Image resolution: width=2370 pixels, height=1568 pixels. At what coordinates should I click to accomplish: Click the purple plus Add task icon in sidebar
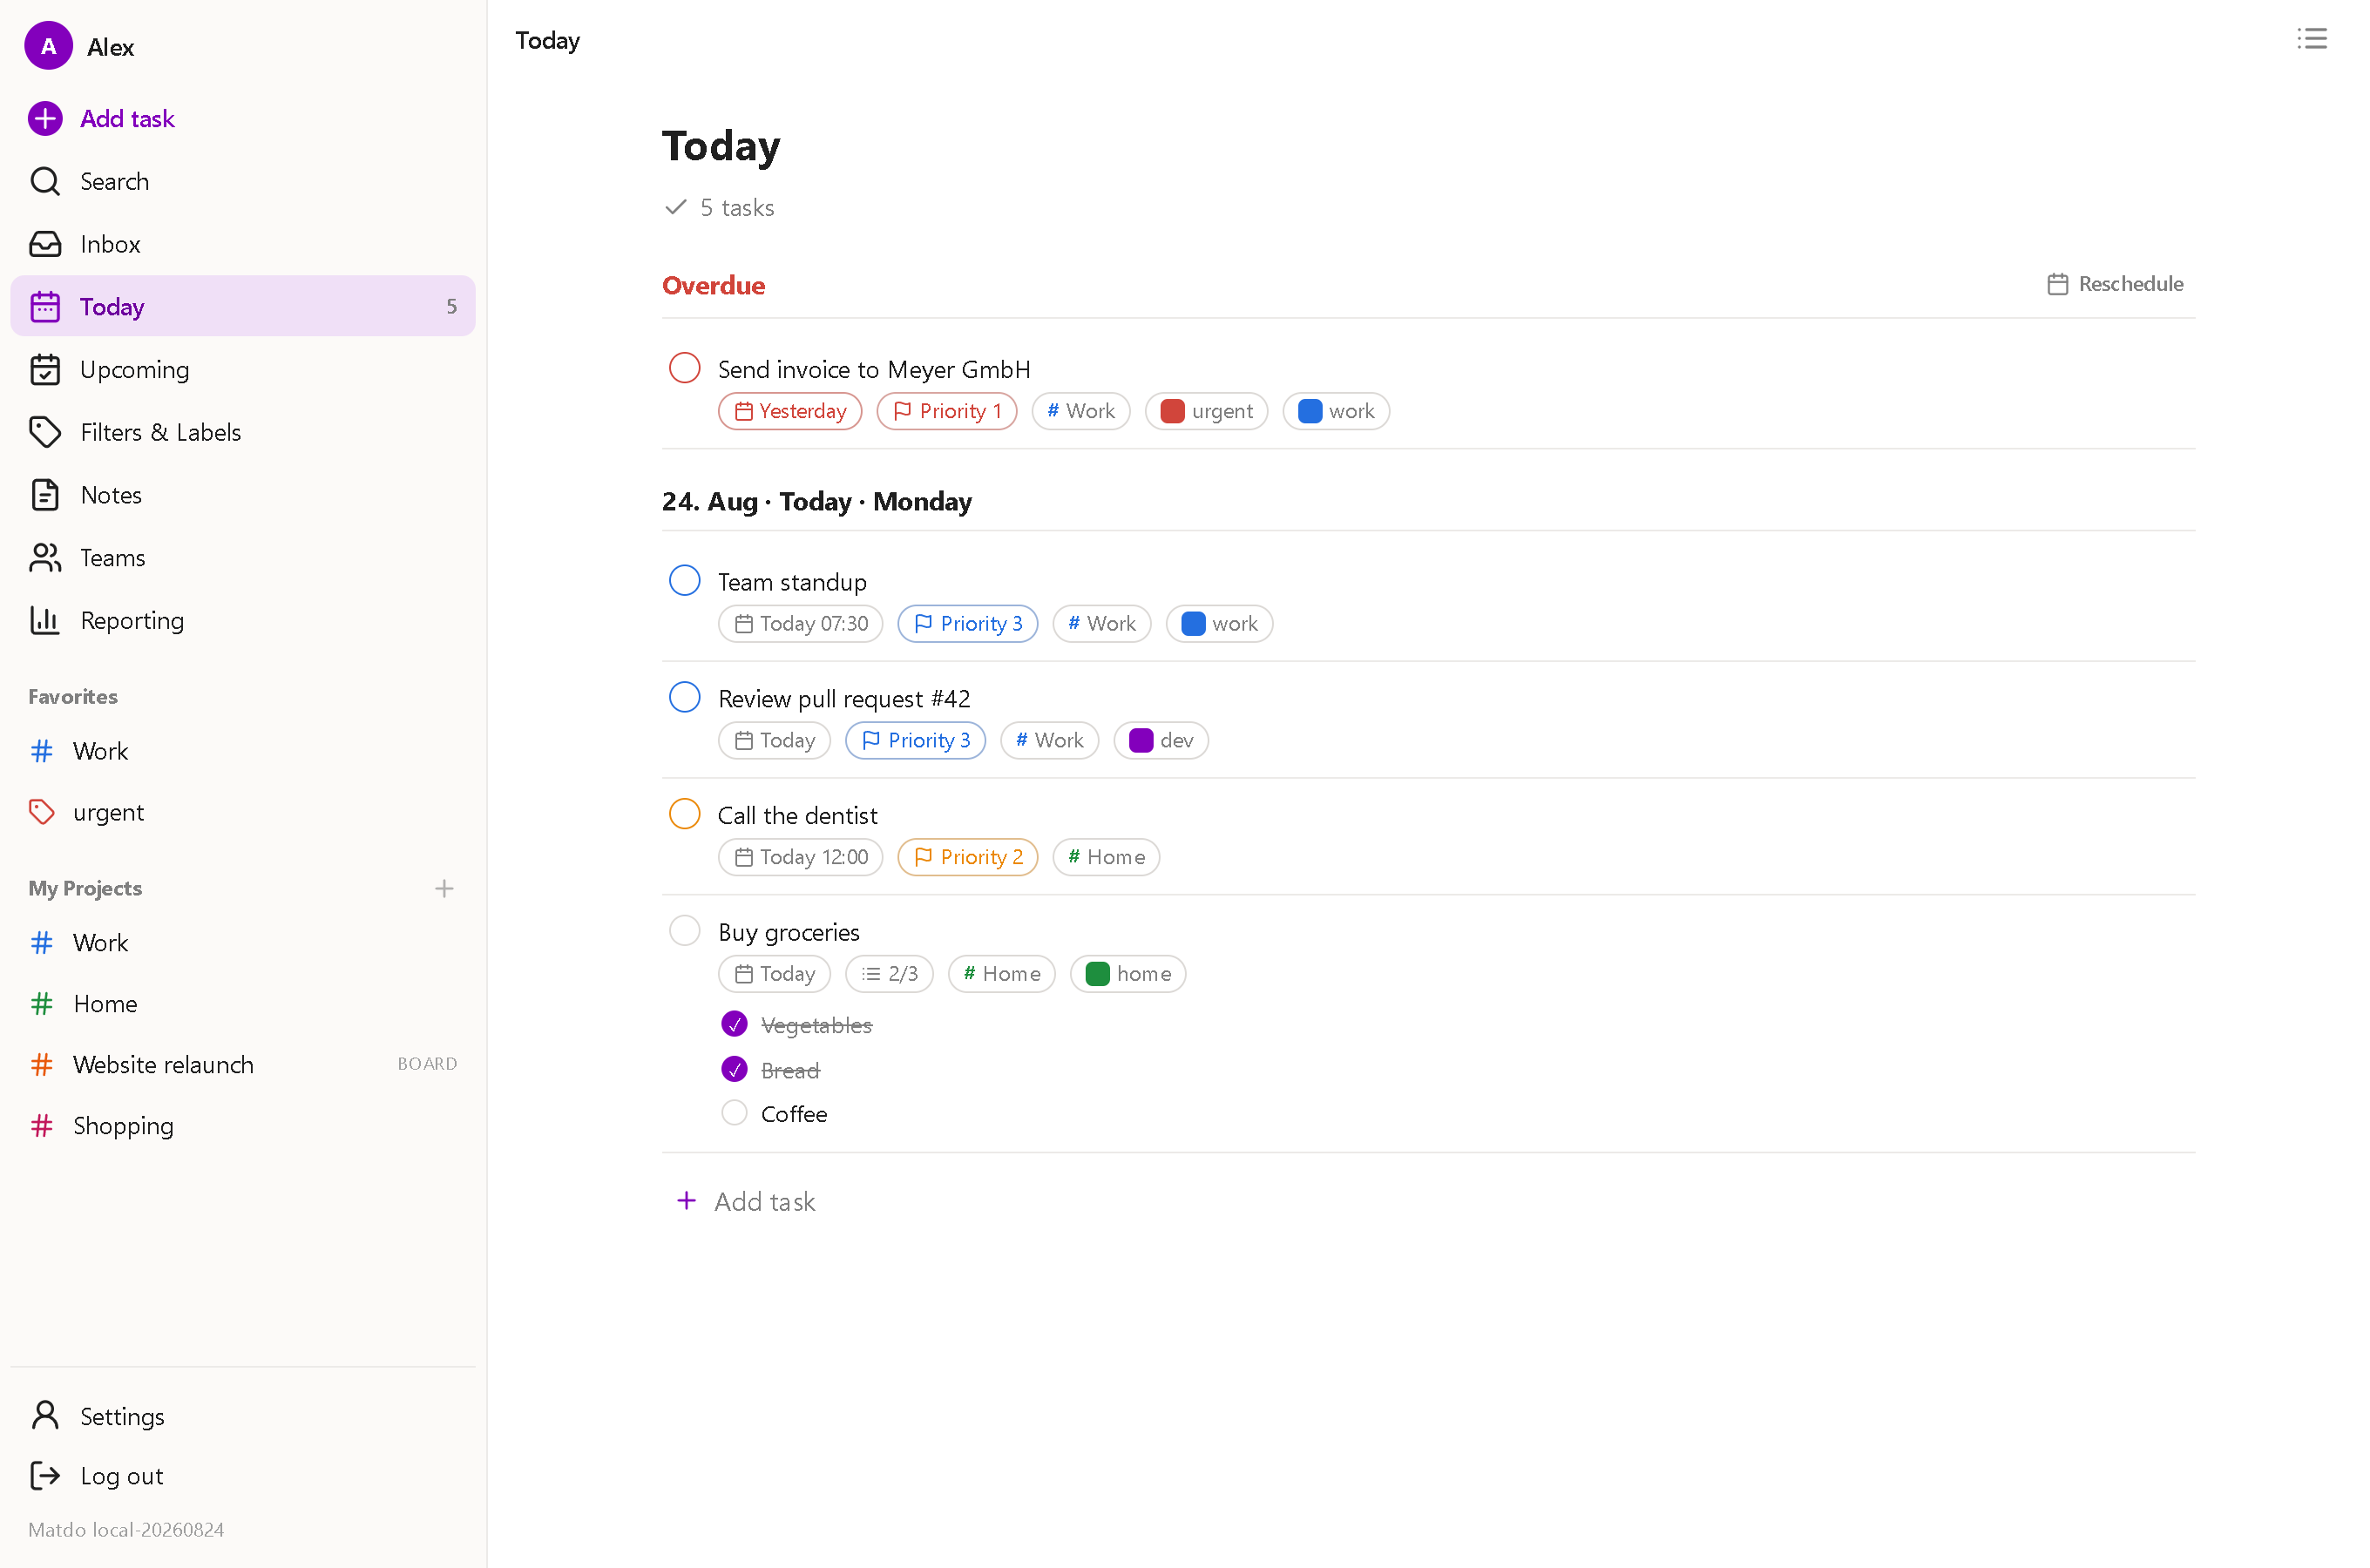[x=45, y=118]
